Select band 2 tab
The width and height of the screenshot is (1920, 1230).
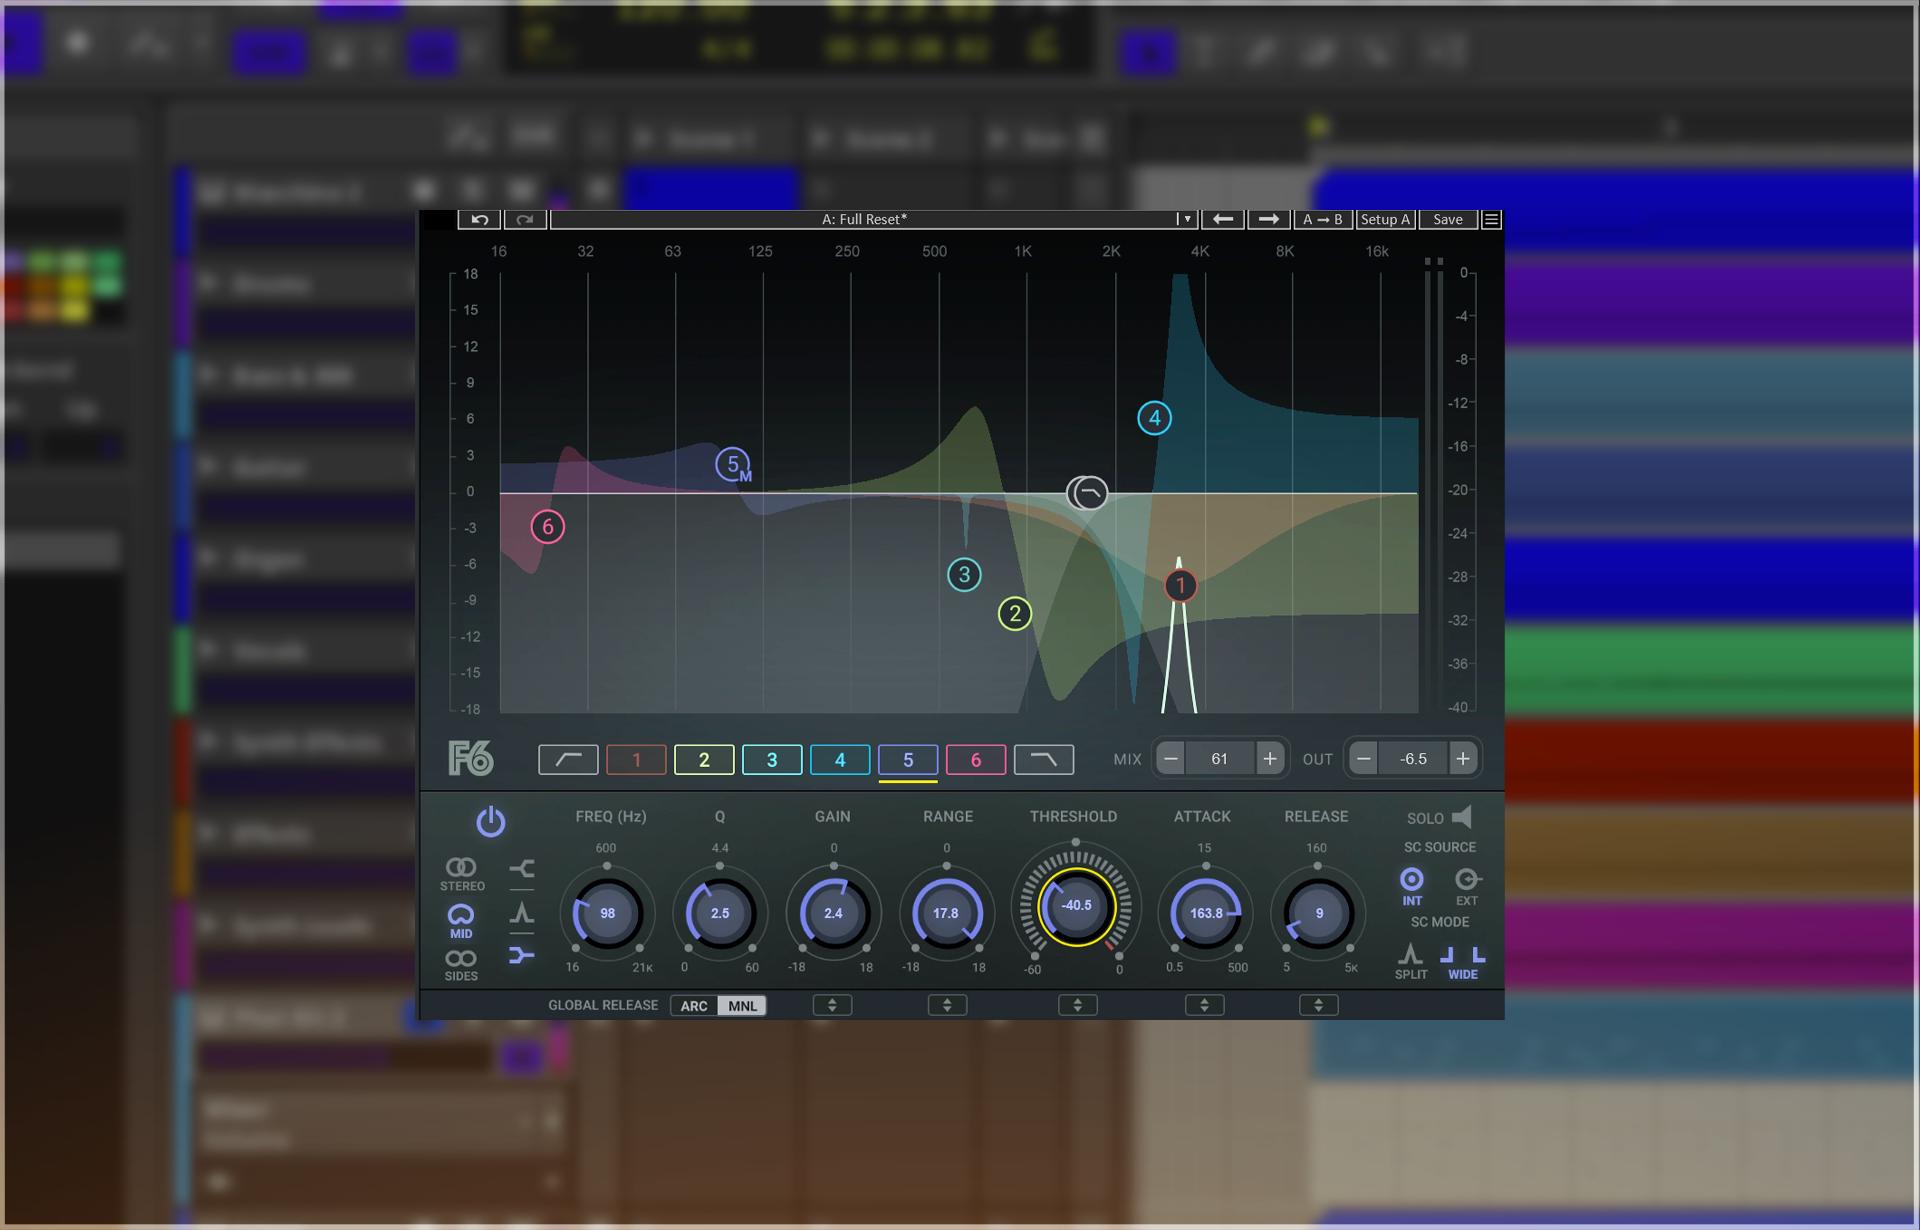(704, 760)
